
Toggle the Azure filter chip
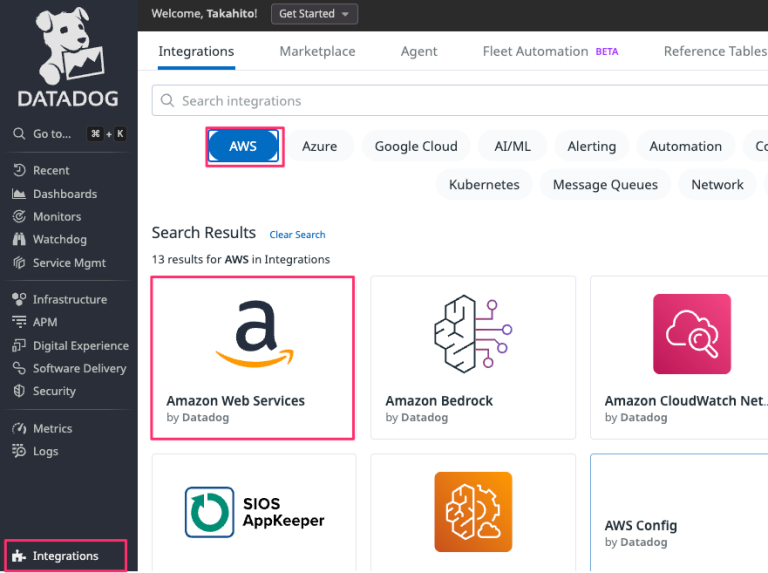point(319,146)
